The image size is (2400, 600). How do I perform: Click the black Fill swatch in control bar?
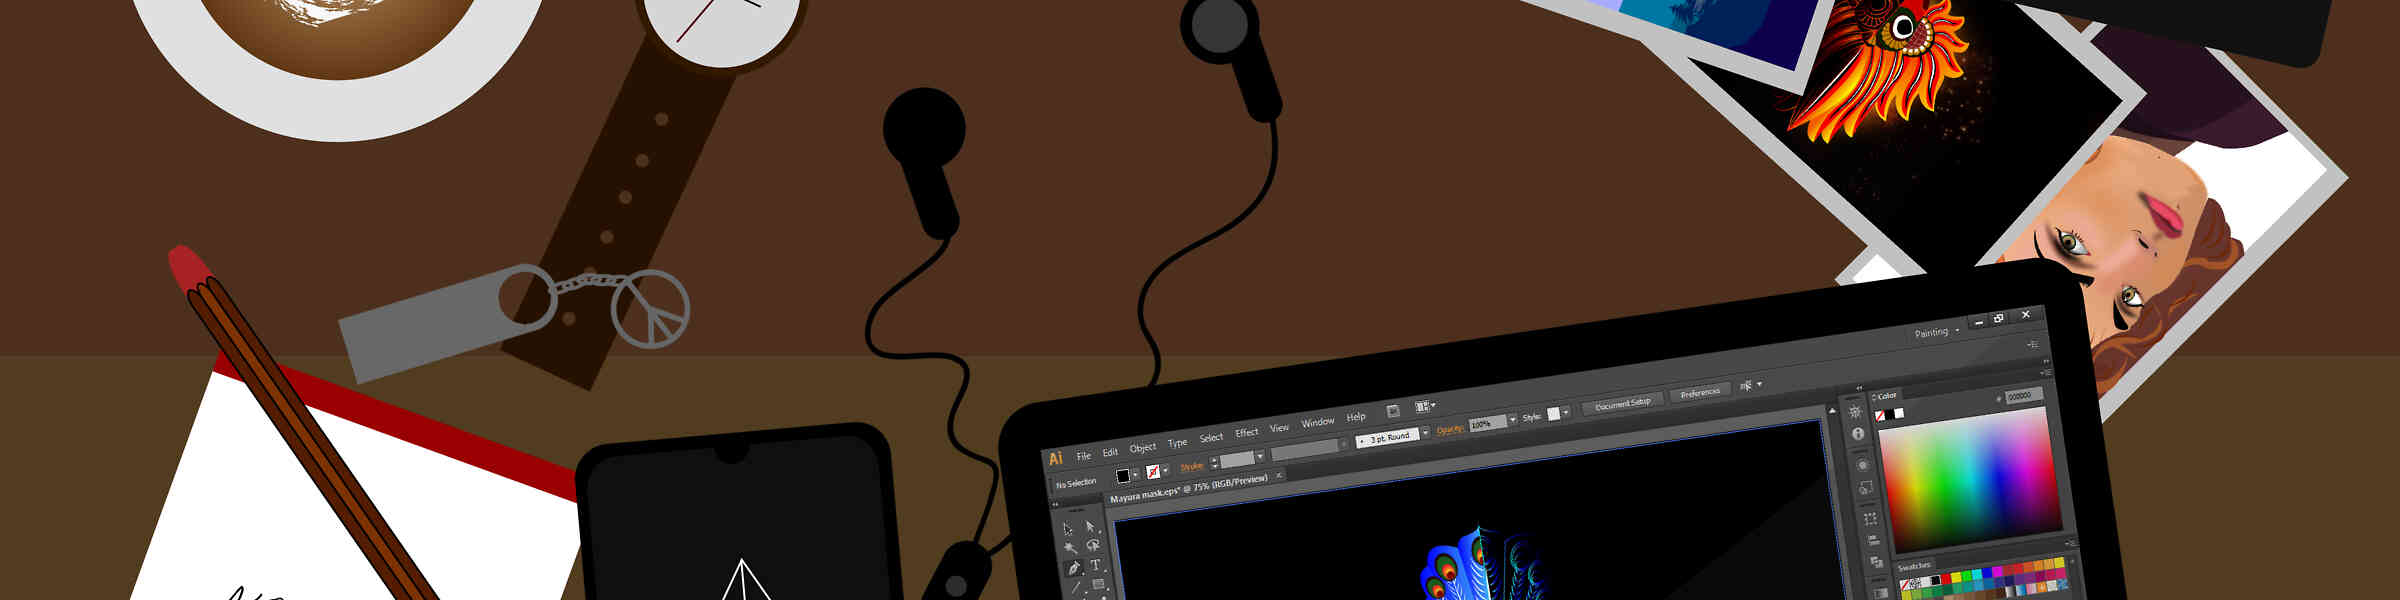pyautogui.click(x=1123, y=475)
